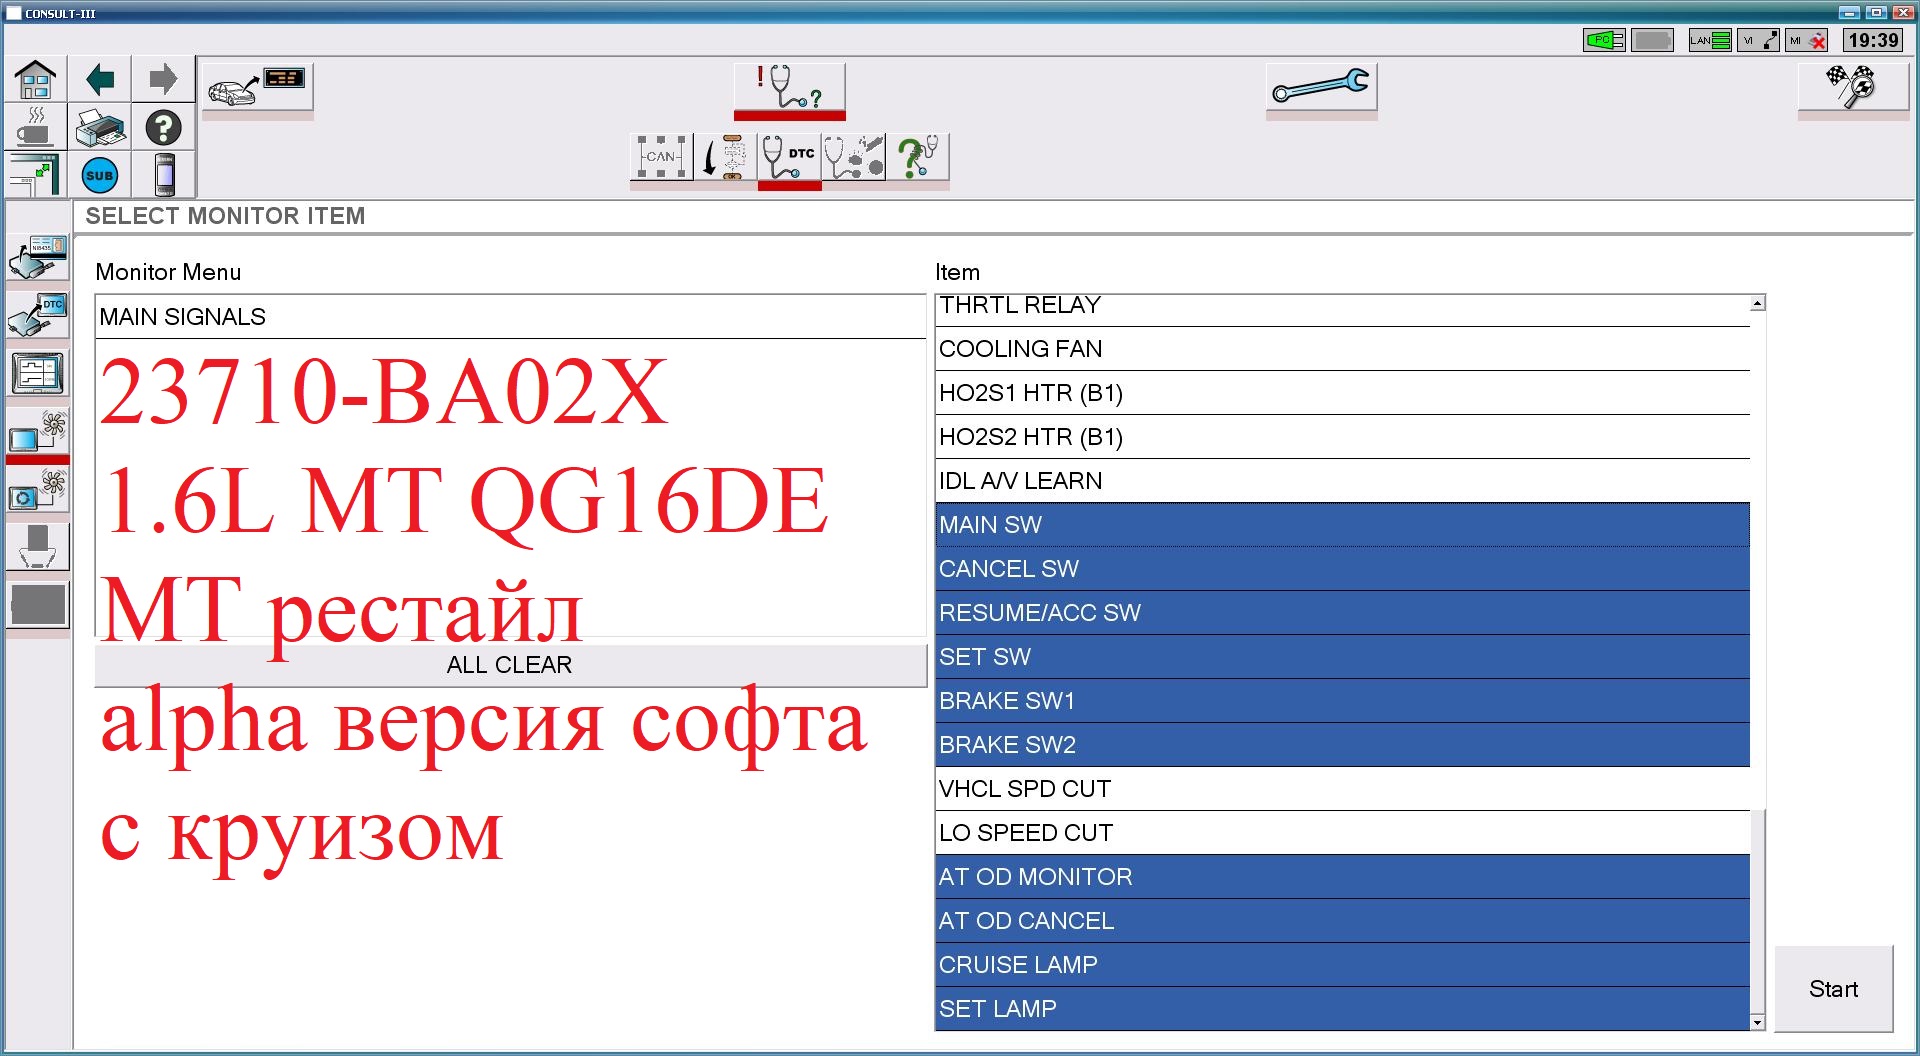This screenshot has height=1056, width=1920.
Task: Click the coffee cup icon
Action: click(x=36, y=128)
